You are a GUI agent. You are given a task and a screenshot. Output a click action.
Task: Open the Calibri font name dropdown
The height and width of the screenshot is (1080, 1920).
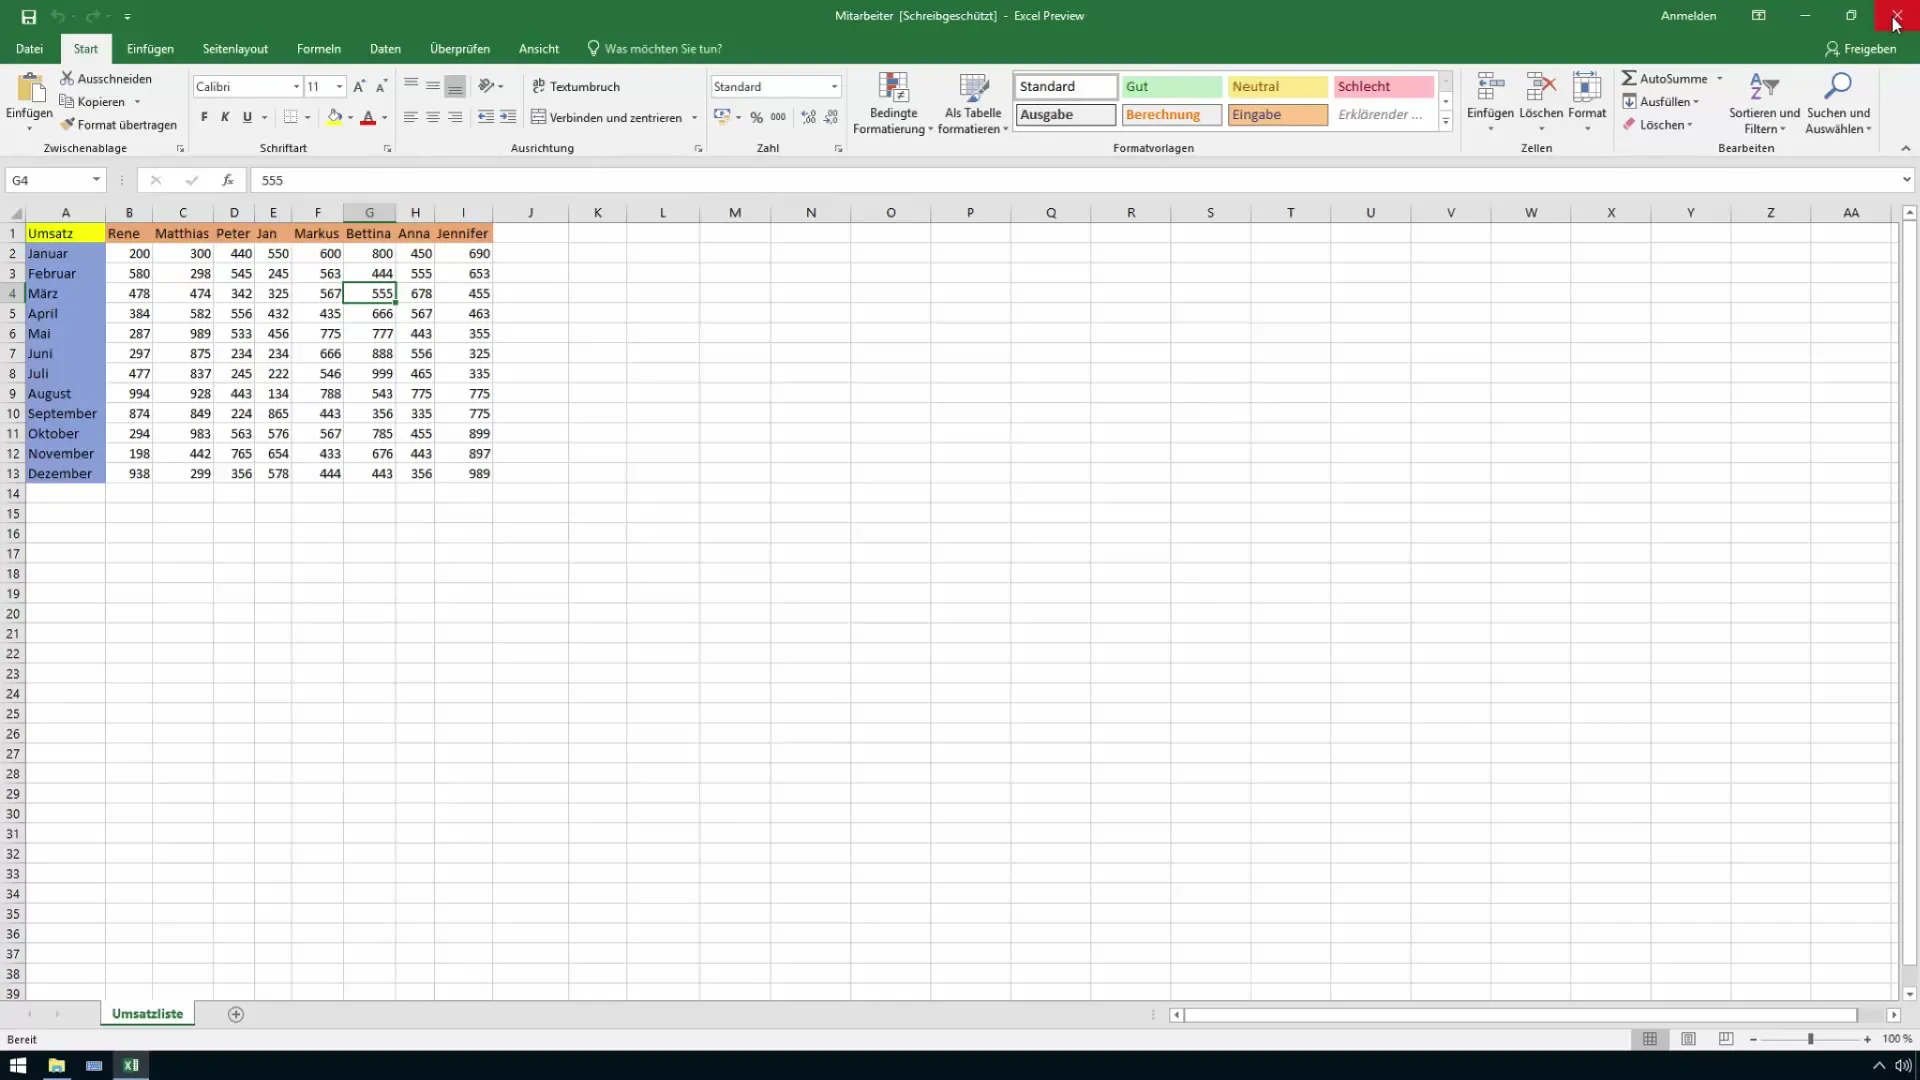(x=296, y=87)
